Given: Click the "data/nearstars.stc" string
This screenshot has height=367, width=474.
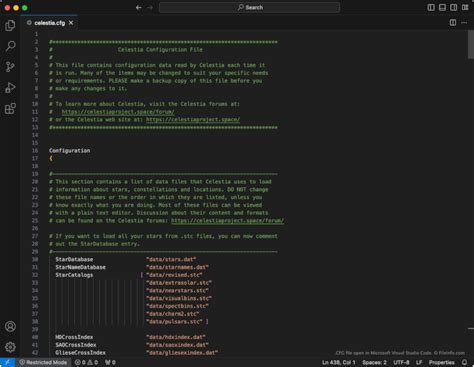Looking at the screenshot, I should point(177,290).
